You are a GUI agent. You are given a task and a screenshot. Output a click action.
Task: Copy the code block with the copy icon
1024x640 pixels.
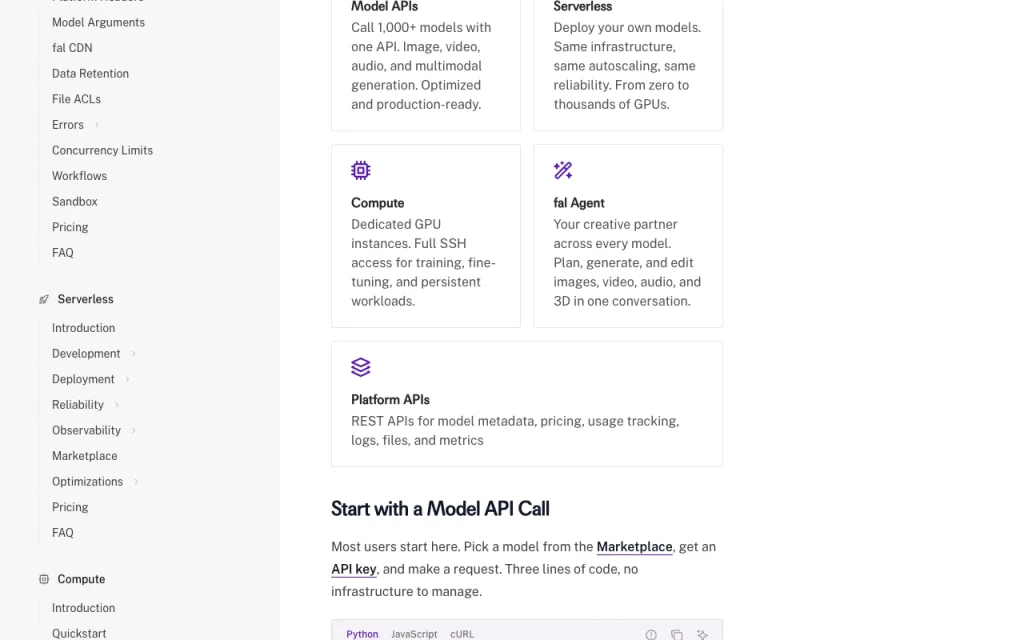click(x=677, y=635)
